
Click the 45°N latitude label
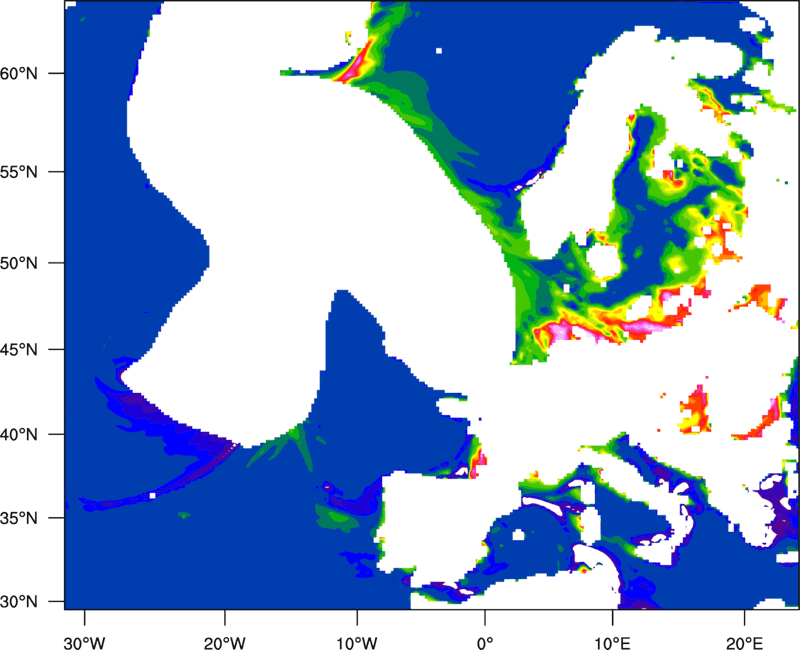coord(19,350)
